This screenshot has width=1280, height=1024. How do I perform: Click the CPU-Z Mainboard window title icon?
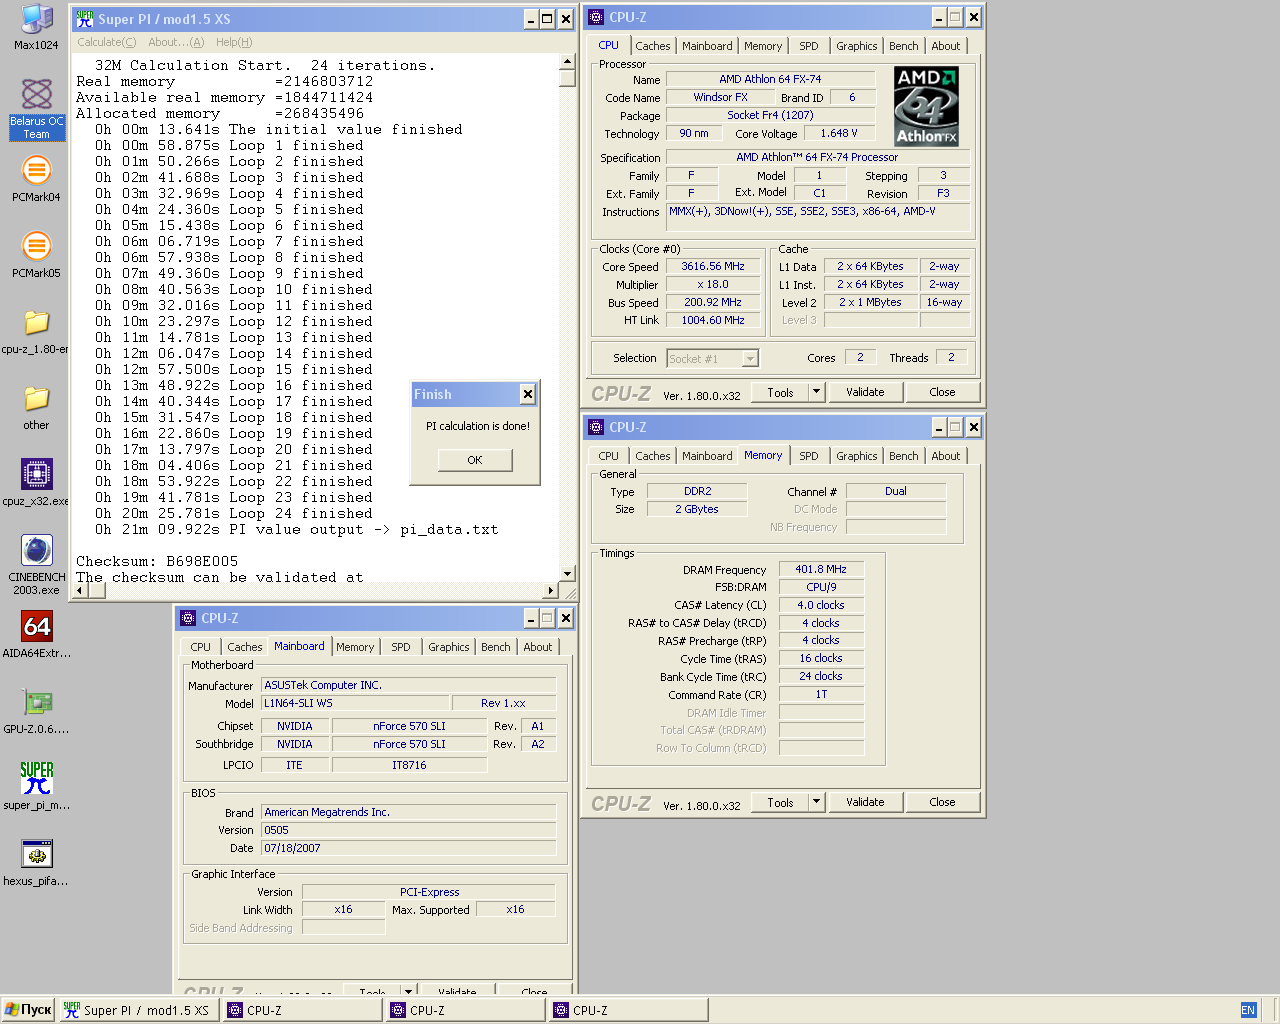tap(188, 618)
